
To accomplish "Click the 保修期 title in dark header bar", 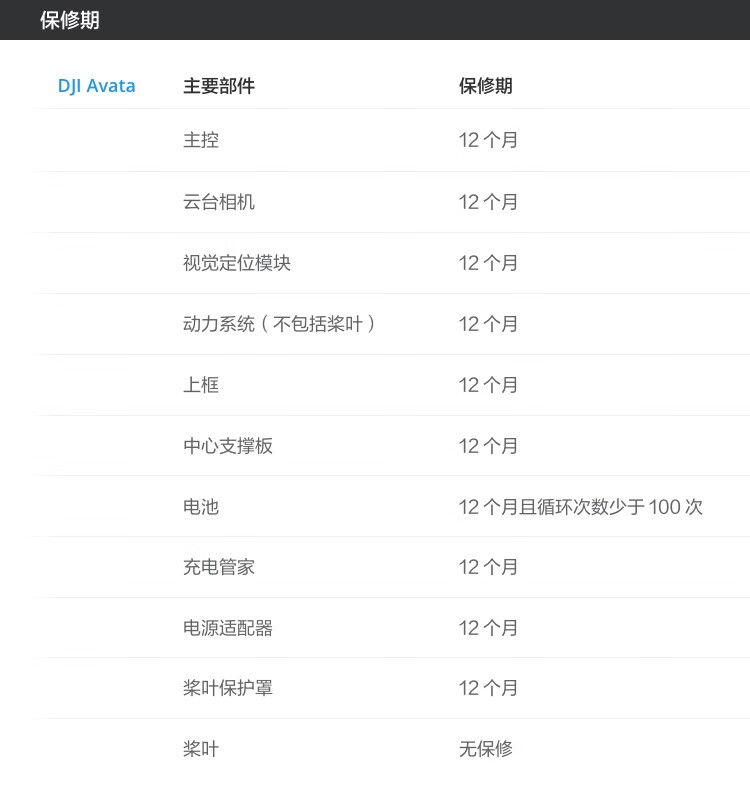I will click(x=70, y=20).
